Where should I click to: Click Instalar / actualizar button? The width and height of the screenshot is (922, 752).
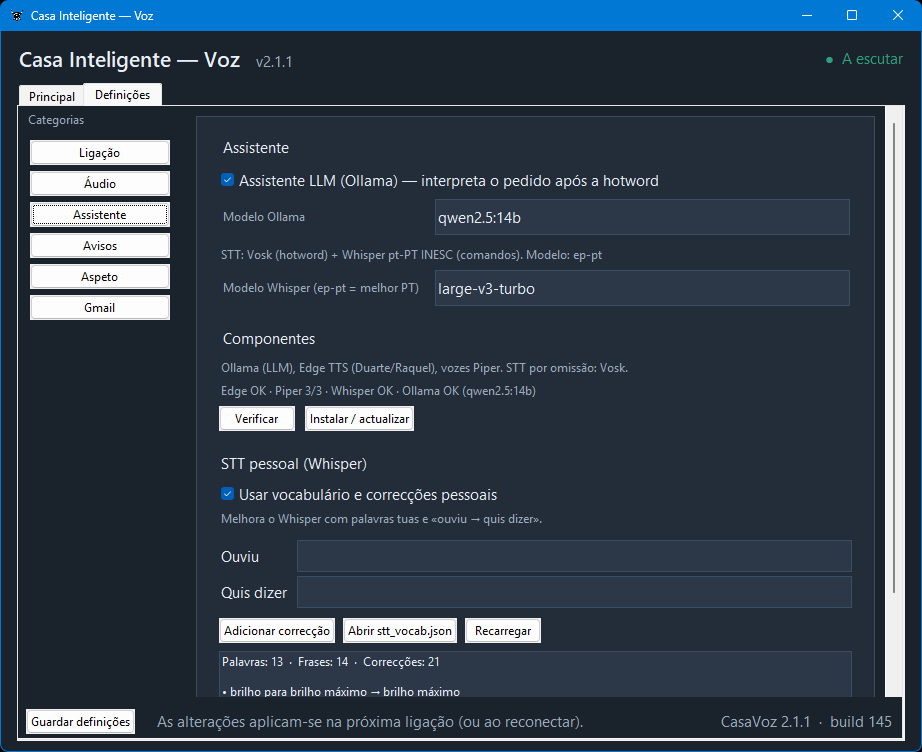tap(359, 419)
